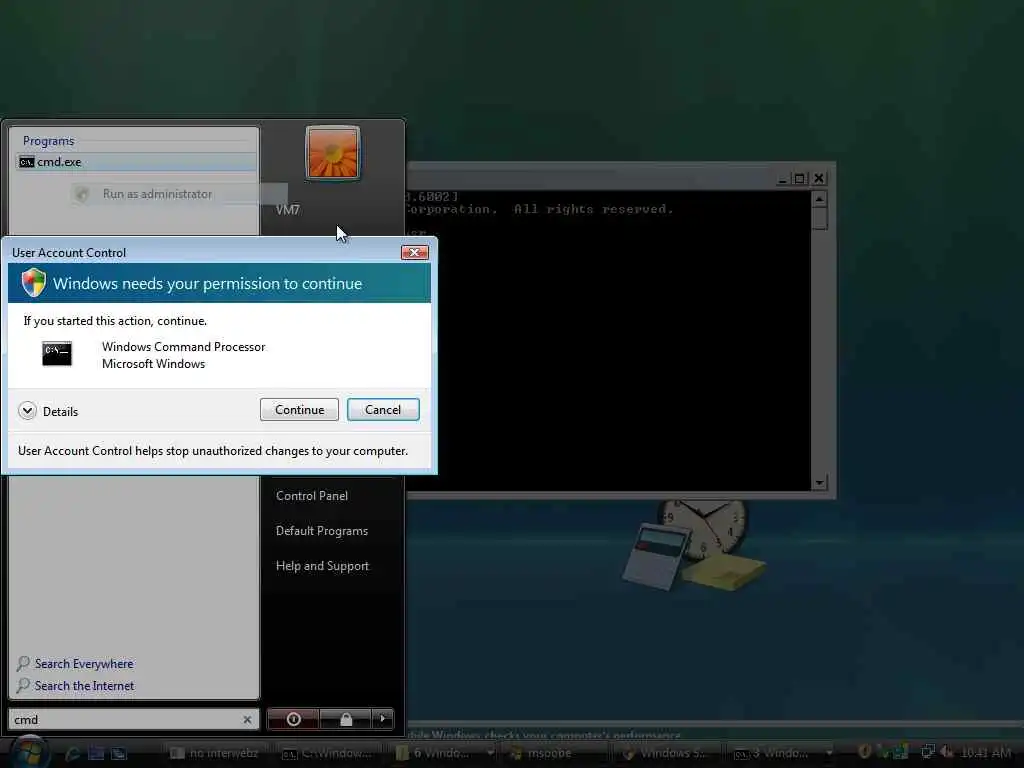Open Internet Explorer quick launch icon

72,754
